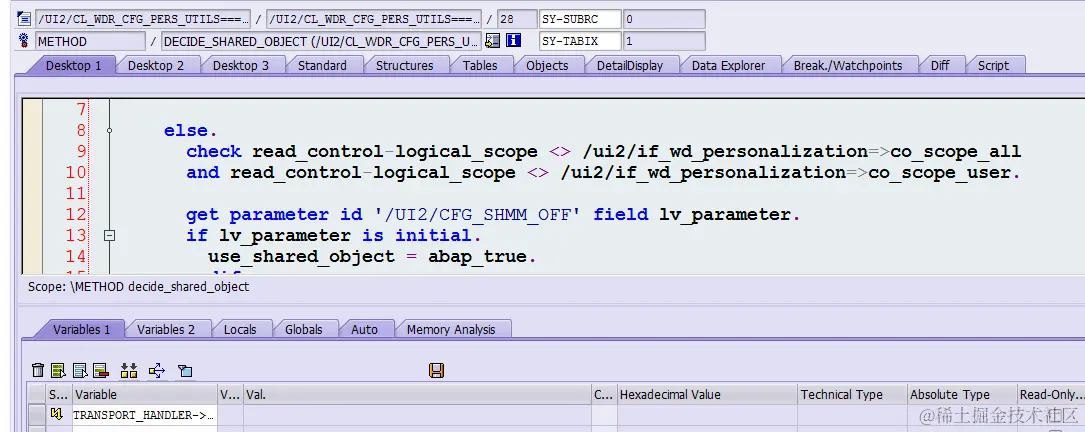Switch to Objects tab
The width and height of the screenshot is (1085, 432).
(547, 66)
